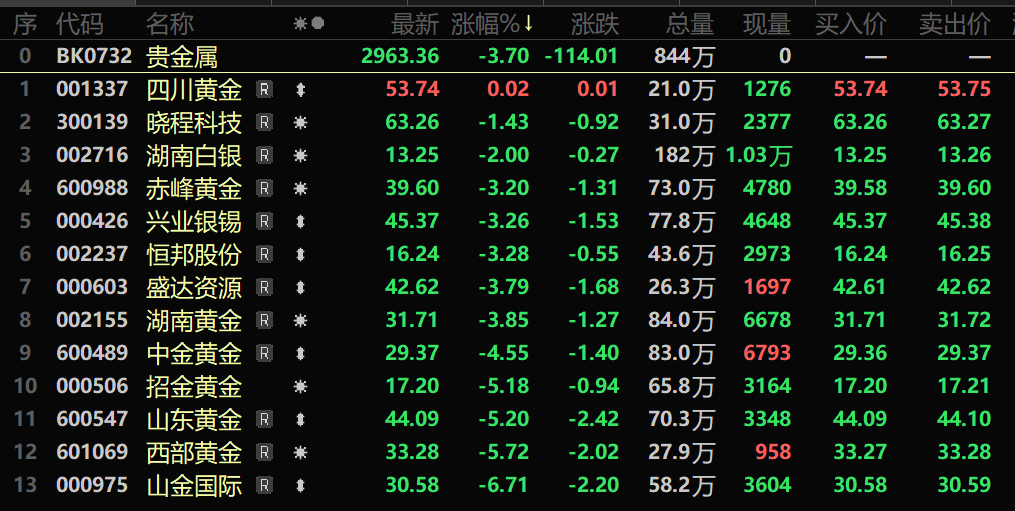
Task: Click the 现量 column header
Action: point(766,23)
